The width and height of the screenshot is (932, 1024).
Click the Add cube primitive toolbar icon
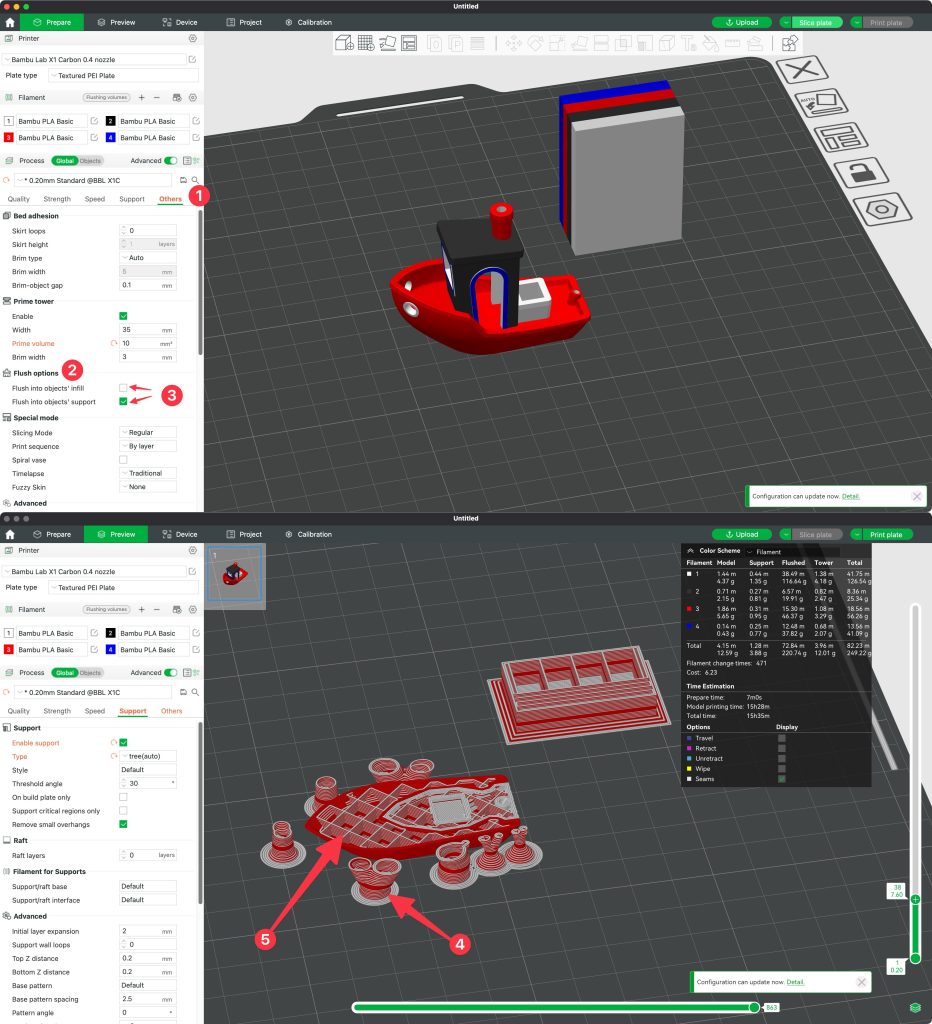tap(343, 43)
